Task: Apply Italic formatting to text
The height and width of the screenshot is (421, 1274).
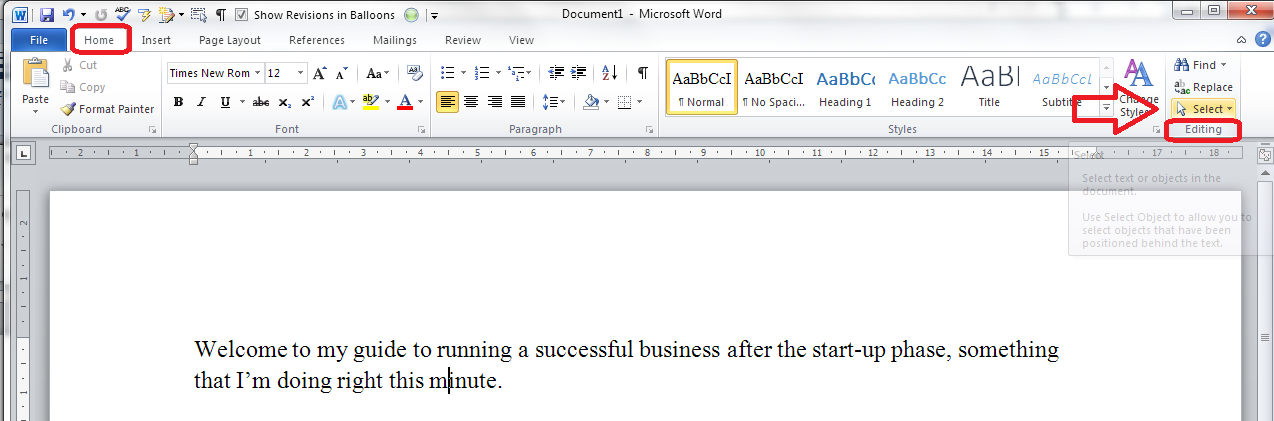Action: 202,102
